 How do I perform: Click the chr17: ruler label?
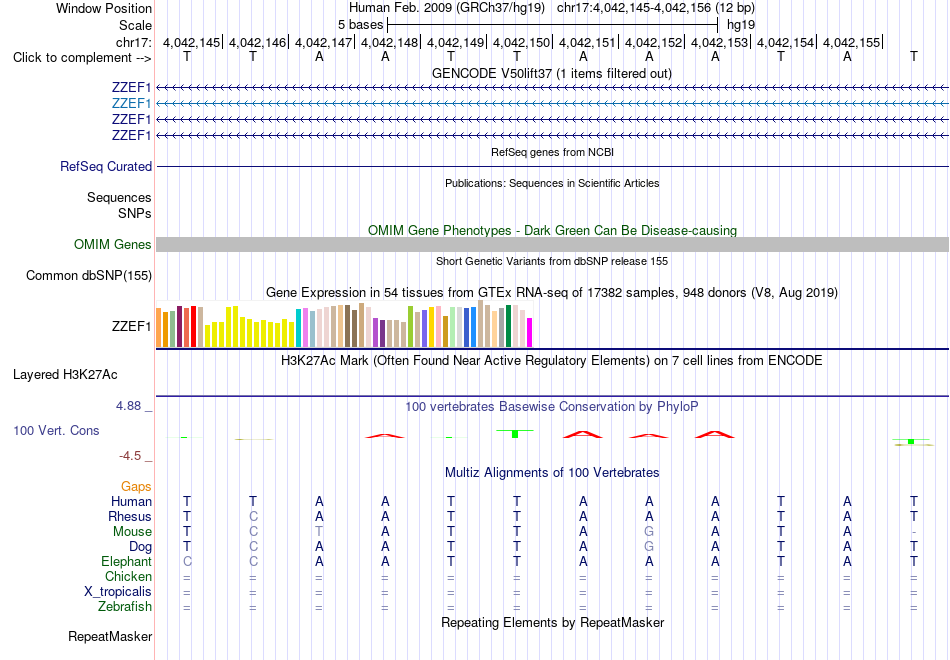pyautogui.click(x=133, y=42)
